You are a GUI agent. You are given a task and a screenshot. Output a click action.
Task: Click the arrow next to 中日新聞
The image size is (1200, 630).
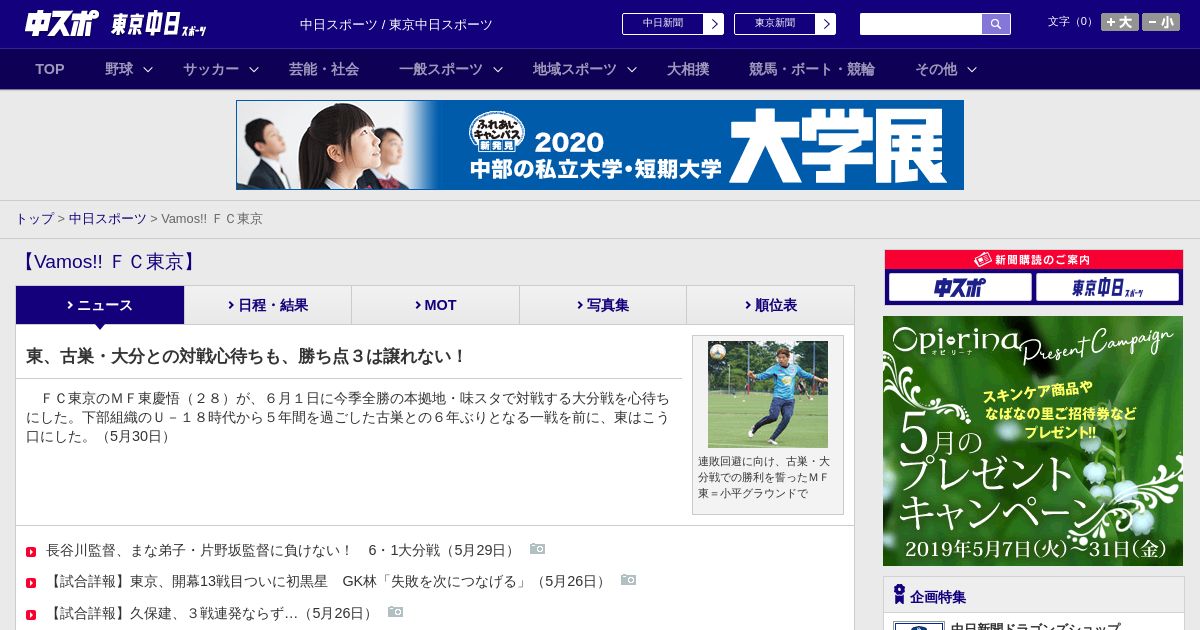tap(714, 24)
